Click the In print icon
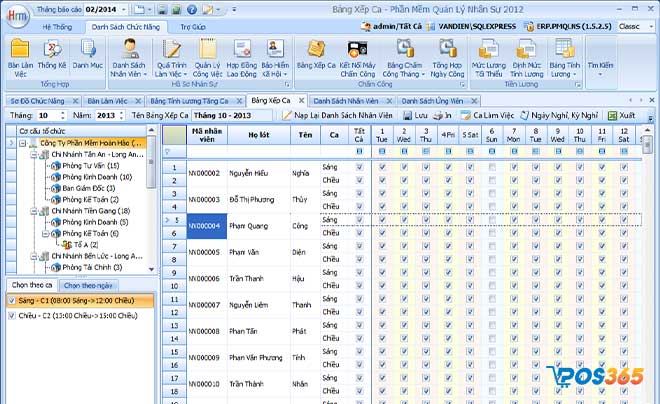Screen dimensions: 660x404 click(443, 115)
